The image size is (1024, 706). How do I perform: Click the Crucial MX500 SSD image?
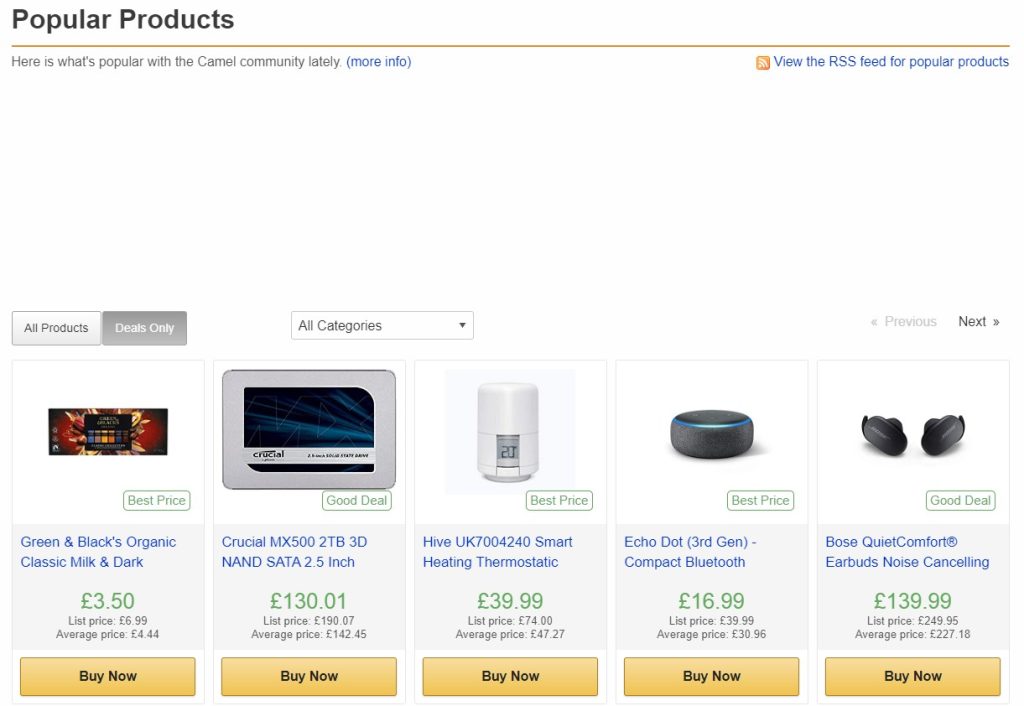pyautogui.click(x=309, y=429)
